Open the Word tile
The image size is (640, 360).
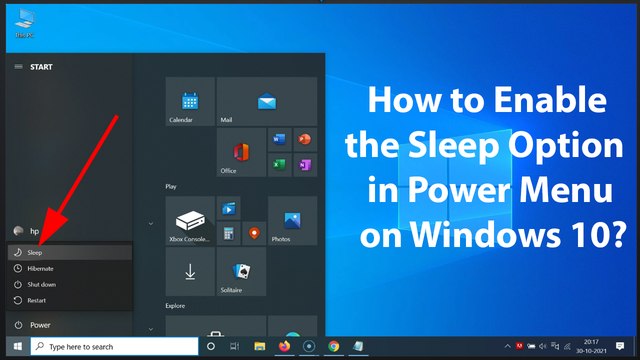[280, 140]
